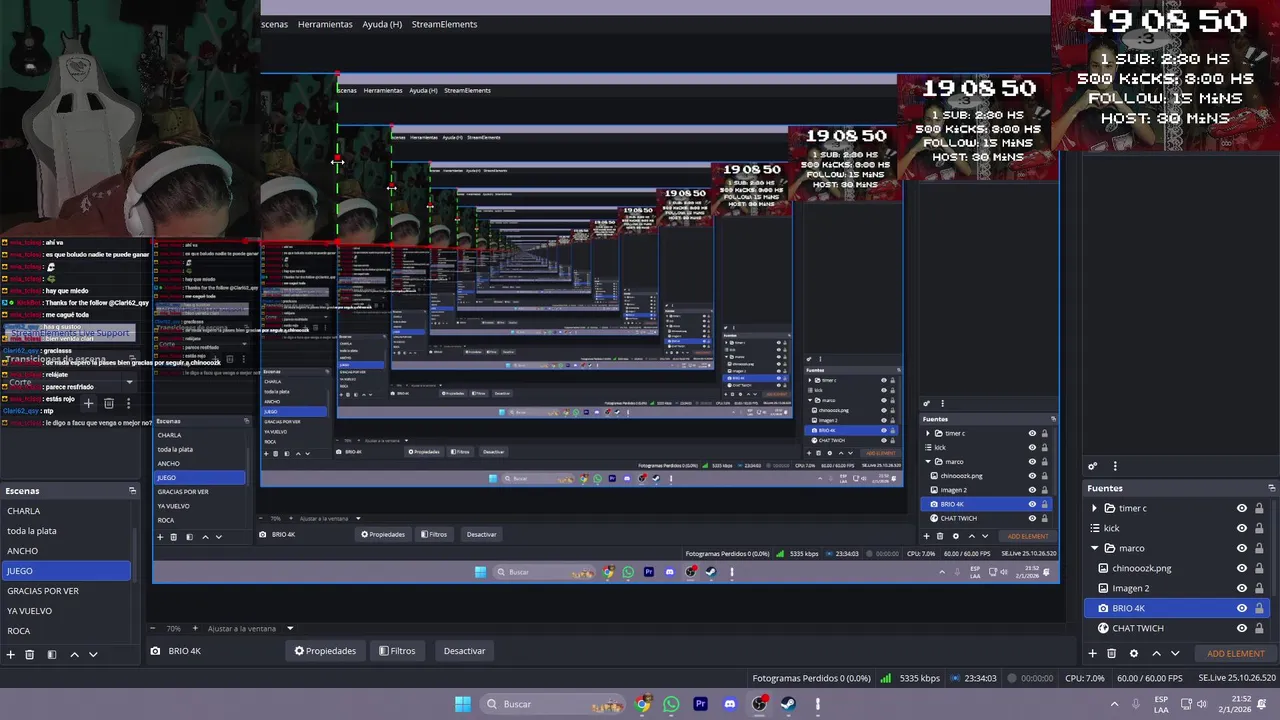Select YA VUELVO scene in main Escenas
1280x720 pixels.
(x=66, y=611)
